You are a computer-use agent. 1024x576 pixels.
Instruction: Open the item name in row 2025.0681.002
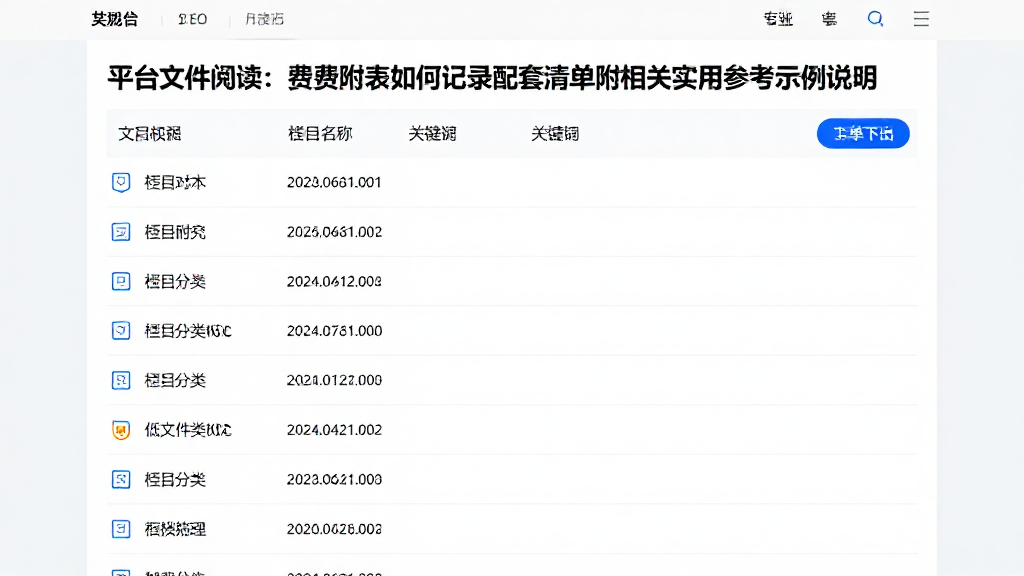175,232
